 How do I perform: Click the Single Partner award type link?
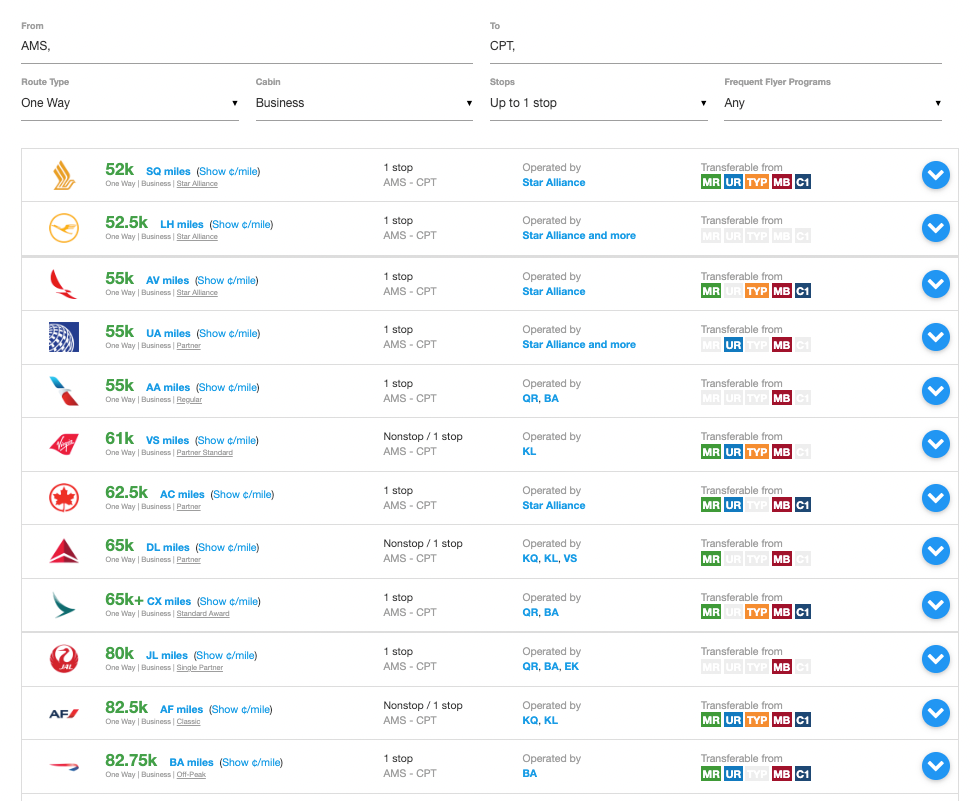(200, 667)
